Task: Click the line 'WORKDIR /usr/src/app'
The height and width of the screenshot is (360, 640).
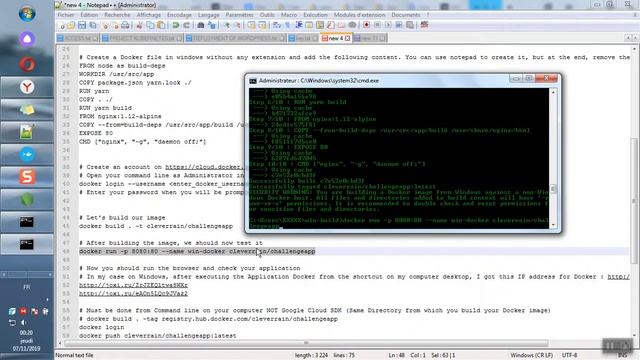Action: (117, 74)
